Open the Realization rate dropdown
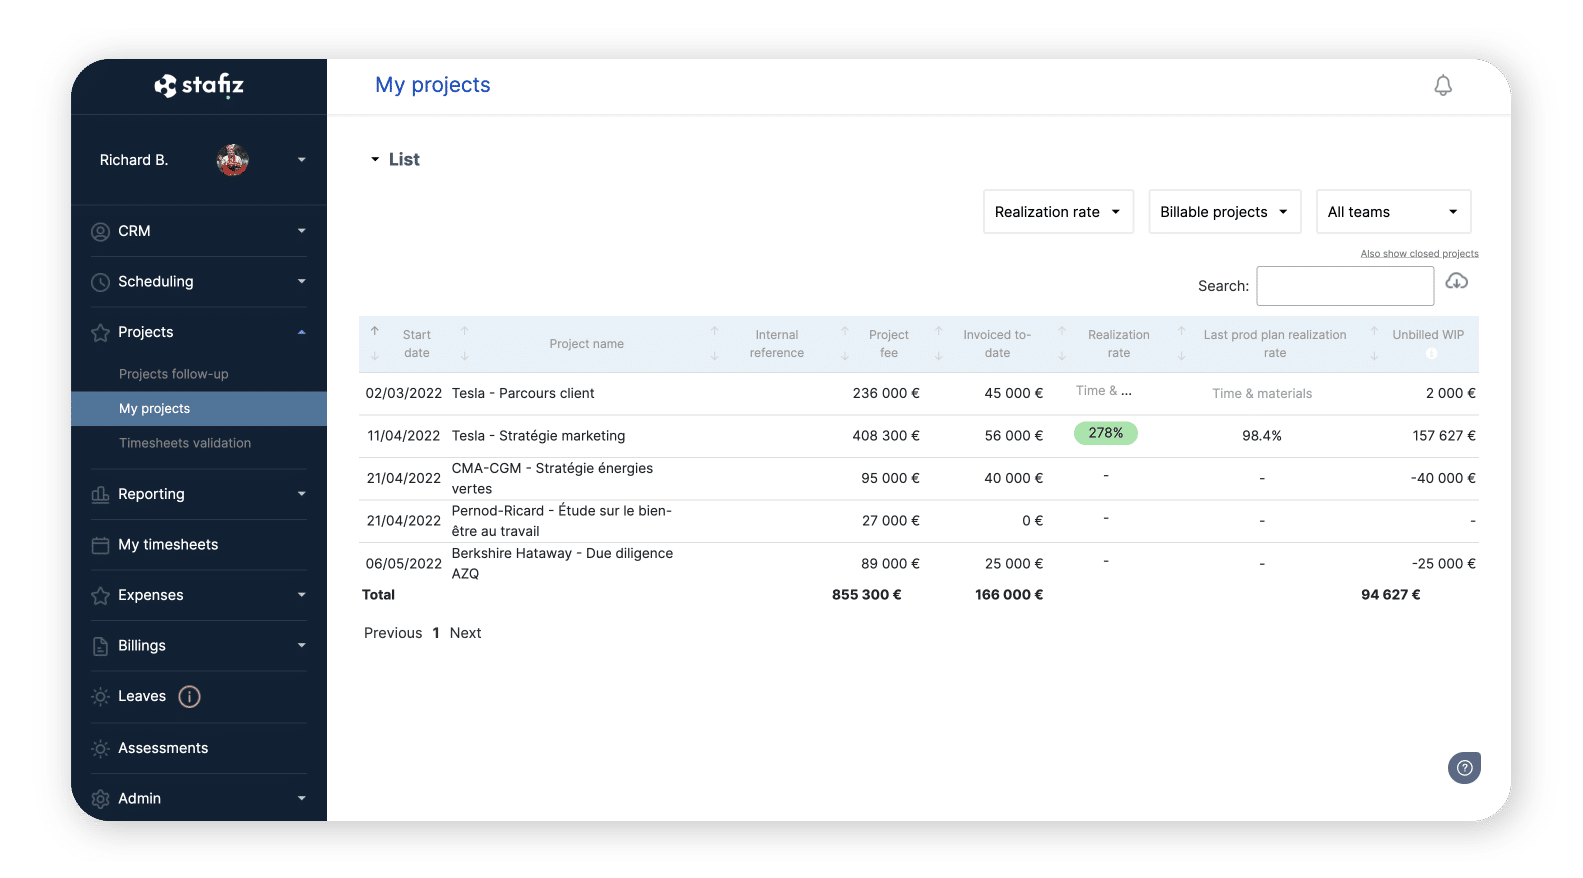 1058,212
